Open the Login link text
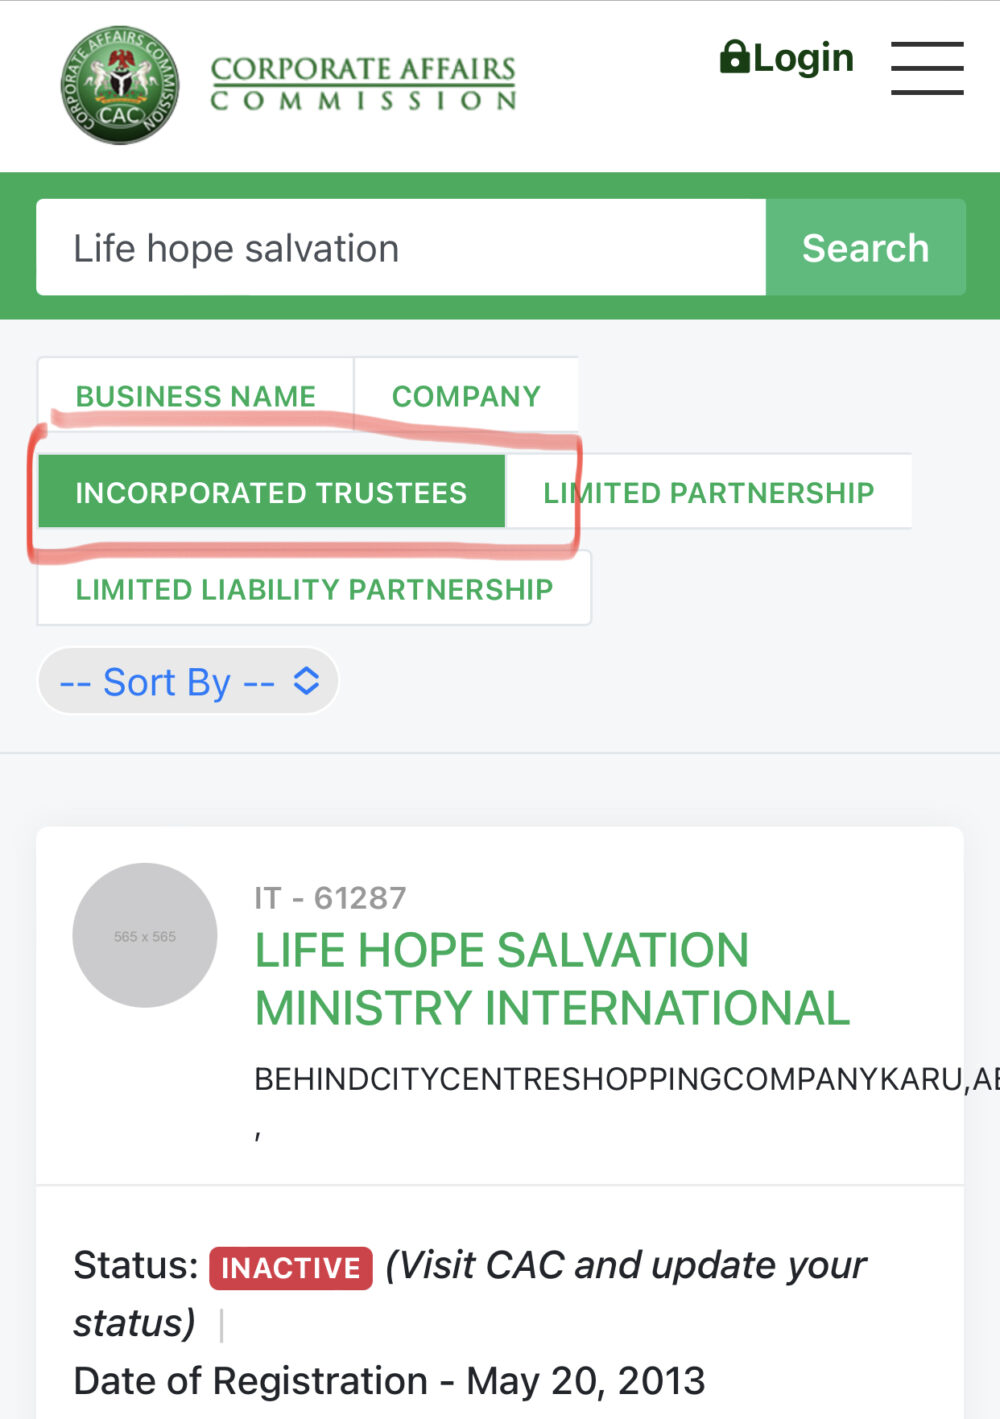 click(x=803, y=58)
